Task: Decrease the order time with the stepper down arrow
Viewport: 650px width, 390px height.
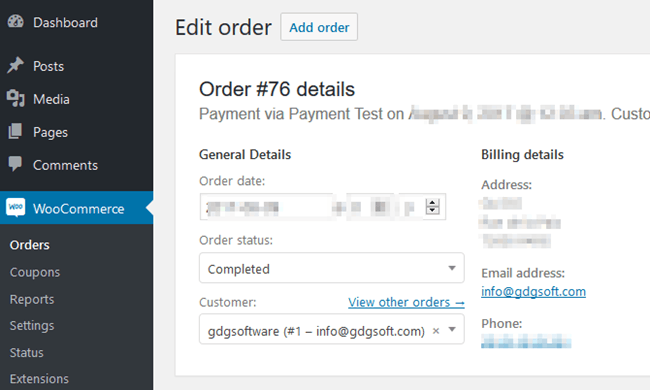Action: pyautogui.click(x=432, y=210)
